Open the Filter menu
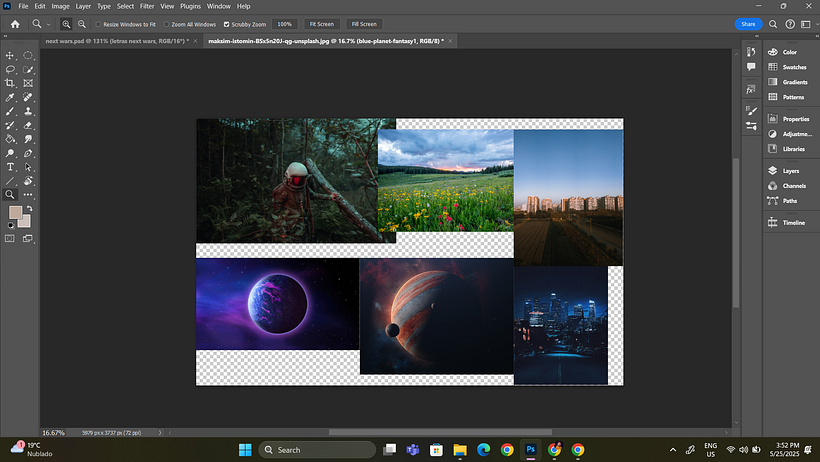The height and width of the screenshot is (462, 820). point(147,6)
